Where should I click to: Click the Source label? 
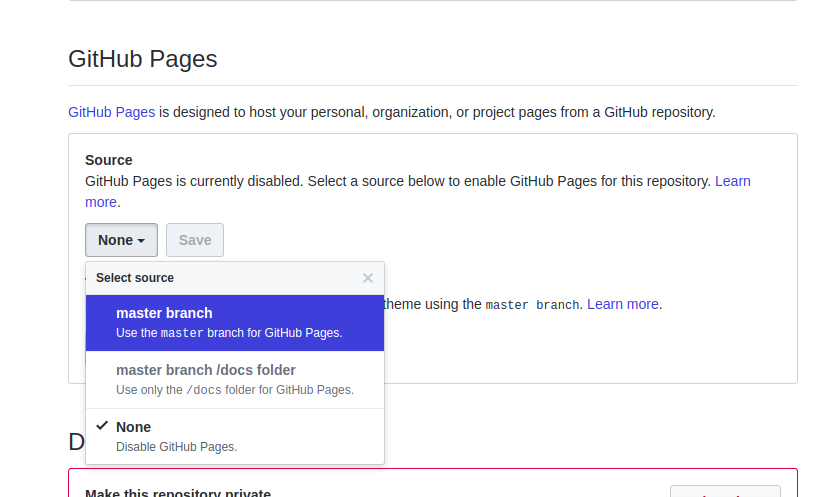click(x=109, y=160)
